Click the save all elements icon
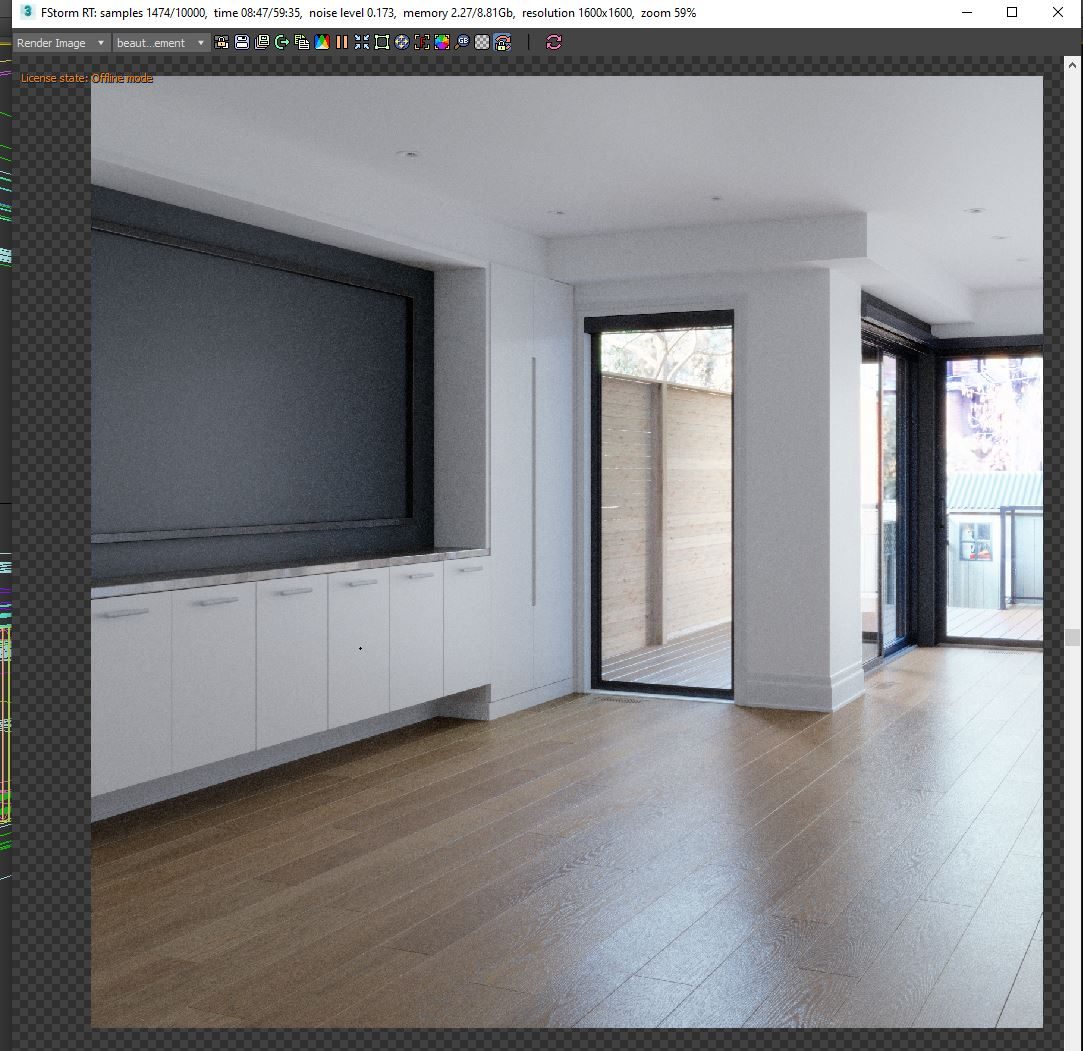Viewport: 1083px width, 1051px height. 262,43
